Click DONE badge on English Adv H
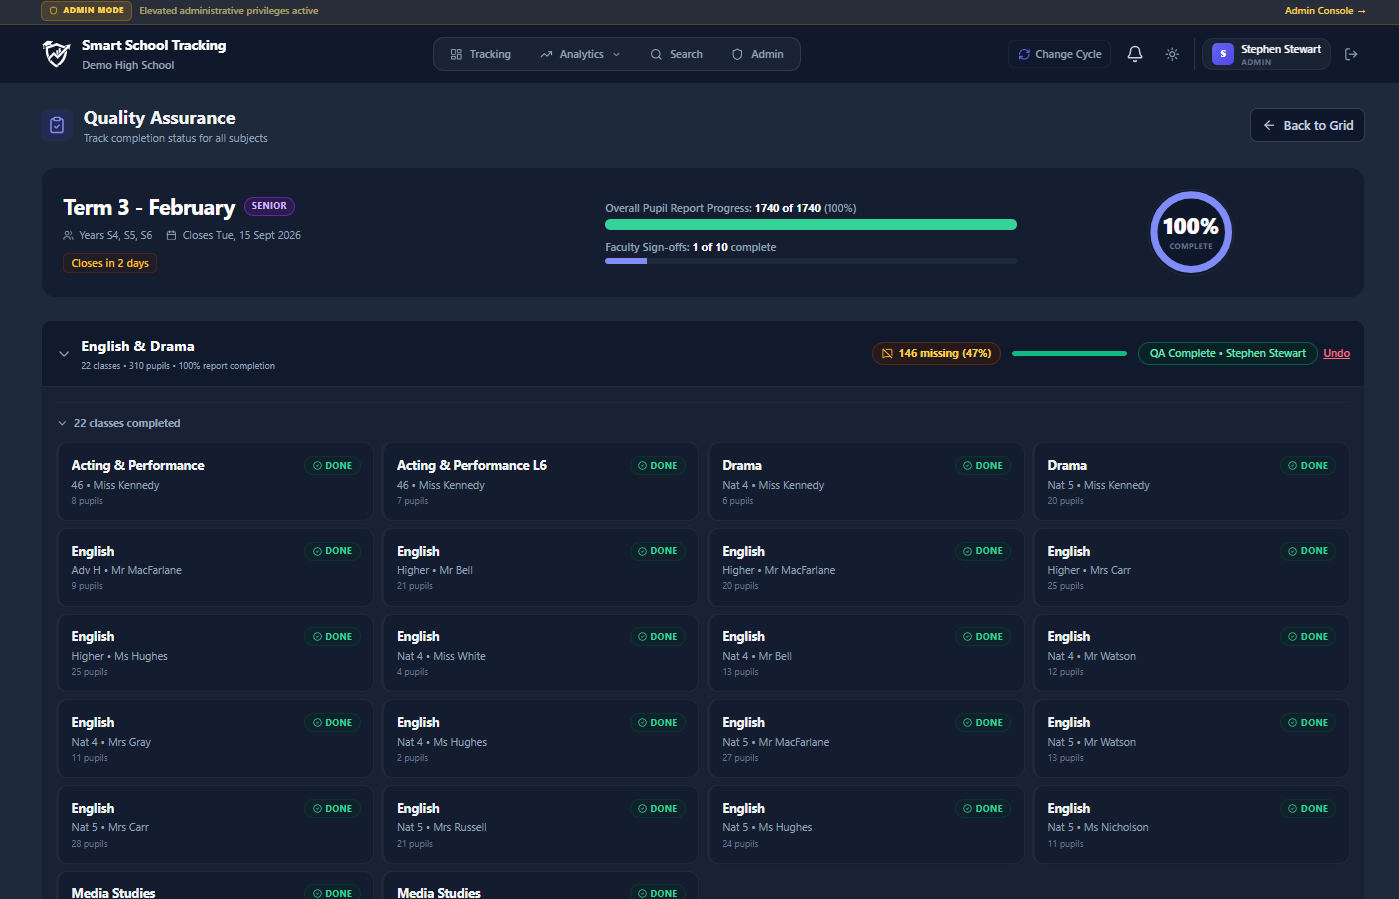 click(333, 551)
